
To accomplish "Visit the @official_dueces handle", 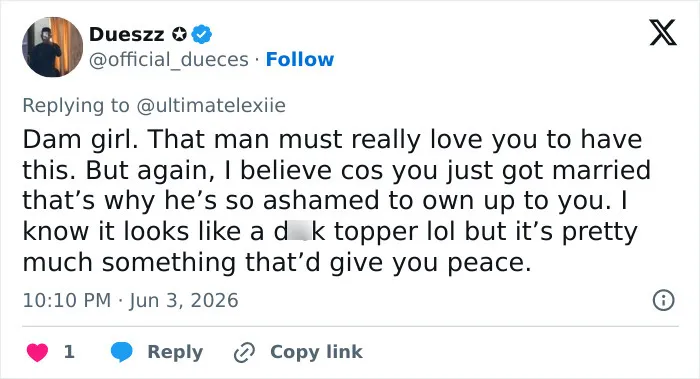I will (x=169, y=60).
